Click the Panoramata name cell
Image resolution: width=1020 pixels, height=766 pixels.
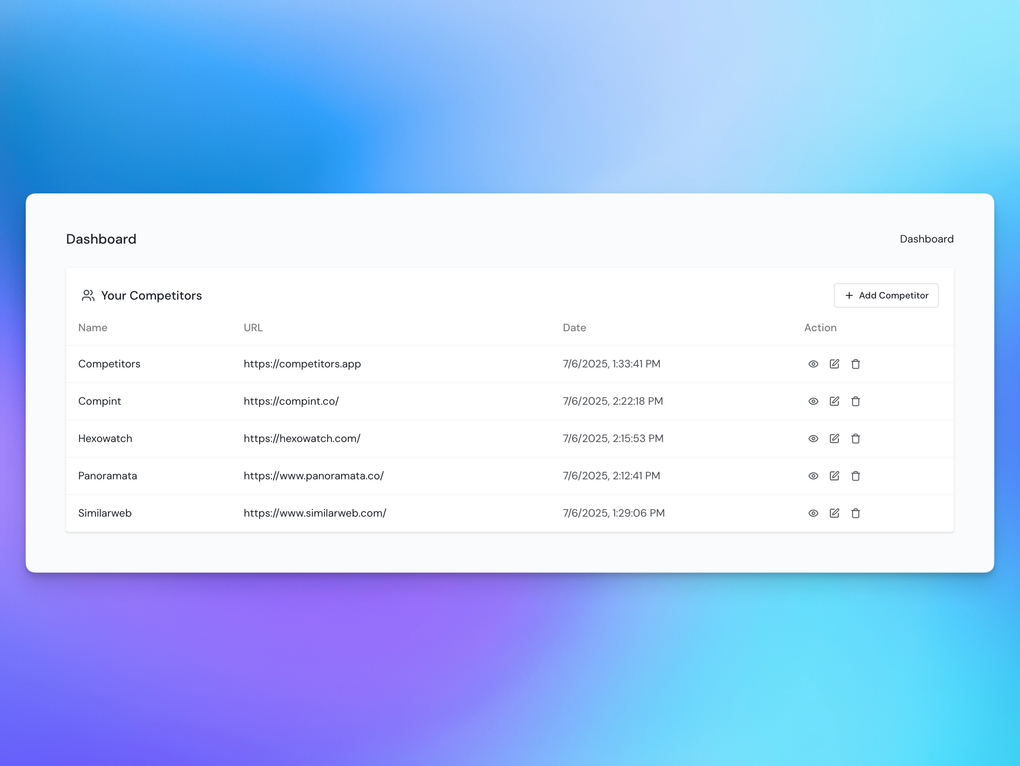pyautogui.click(x=107, y=475)
